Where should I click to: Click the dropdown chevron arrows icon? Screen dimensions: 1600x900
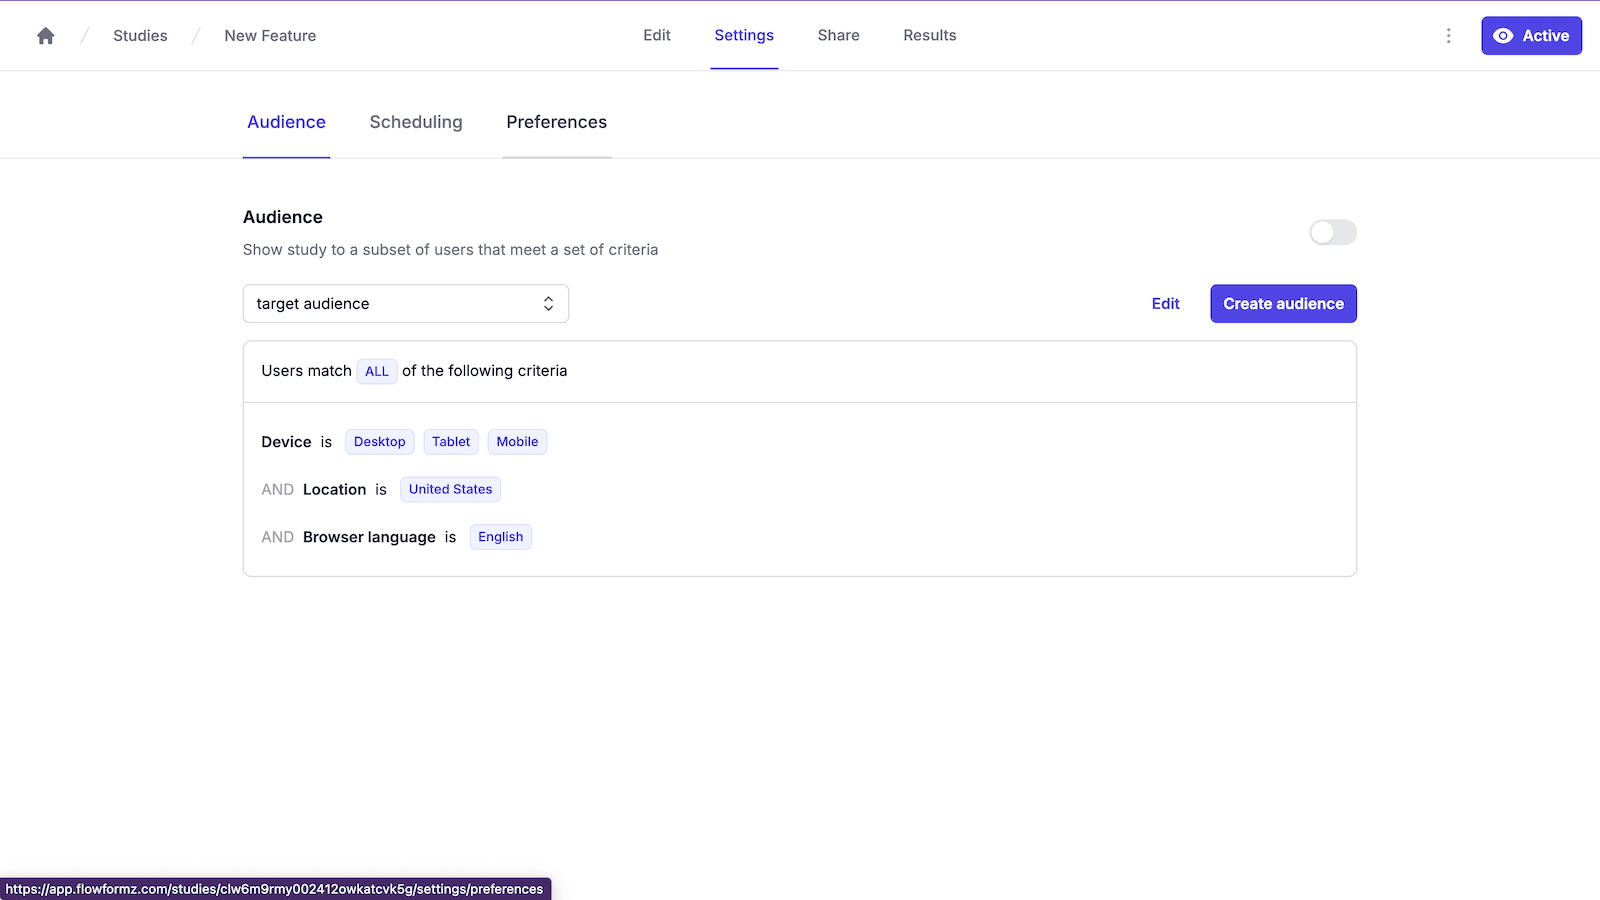coord(548,304)
